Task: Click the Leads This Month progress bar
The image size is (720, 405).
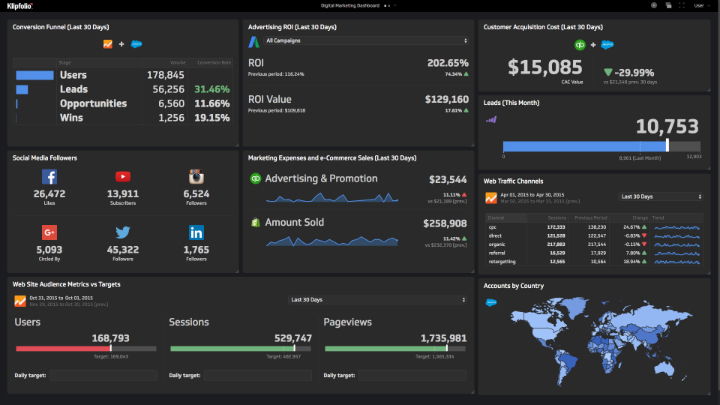Action: pos(602,146)
